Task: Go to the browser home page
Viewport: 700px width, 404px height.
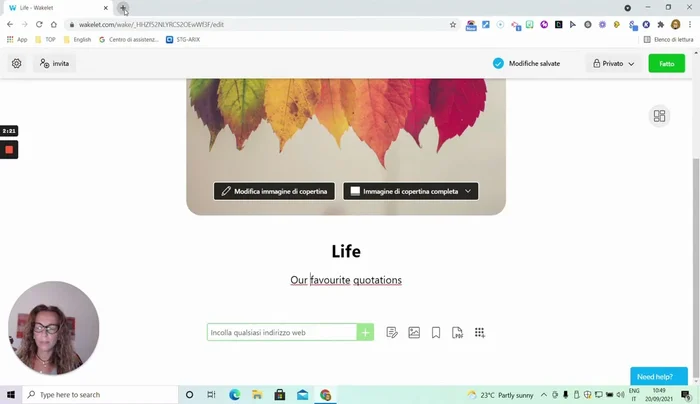Action: point(54,25)
